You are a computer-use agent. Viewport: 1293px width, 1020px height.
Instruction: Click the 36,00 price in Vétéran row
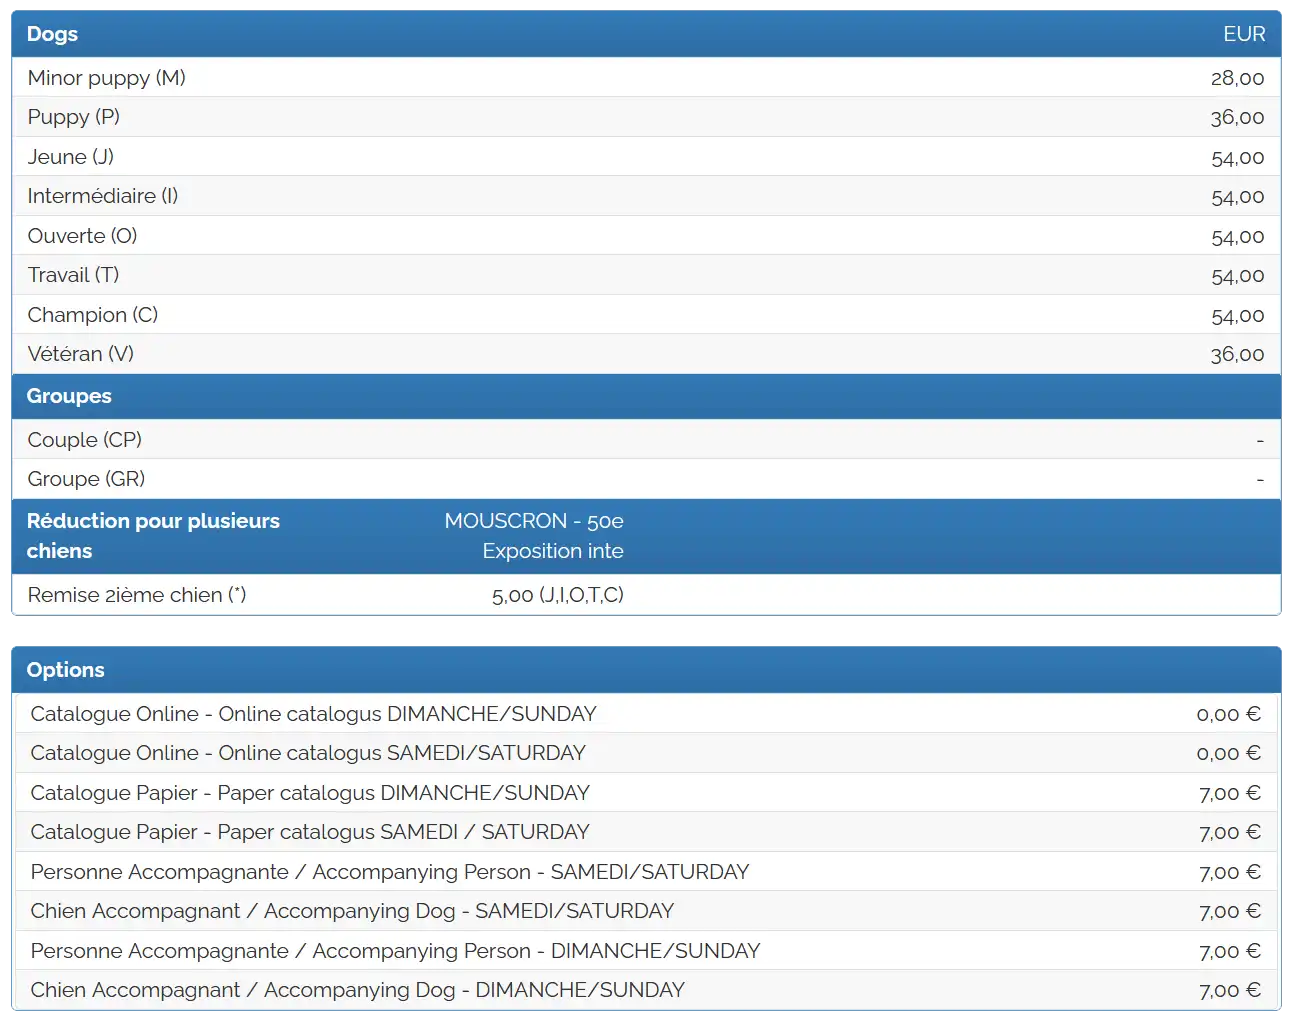1237,354
